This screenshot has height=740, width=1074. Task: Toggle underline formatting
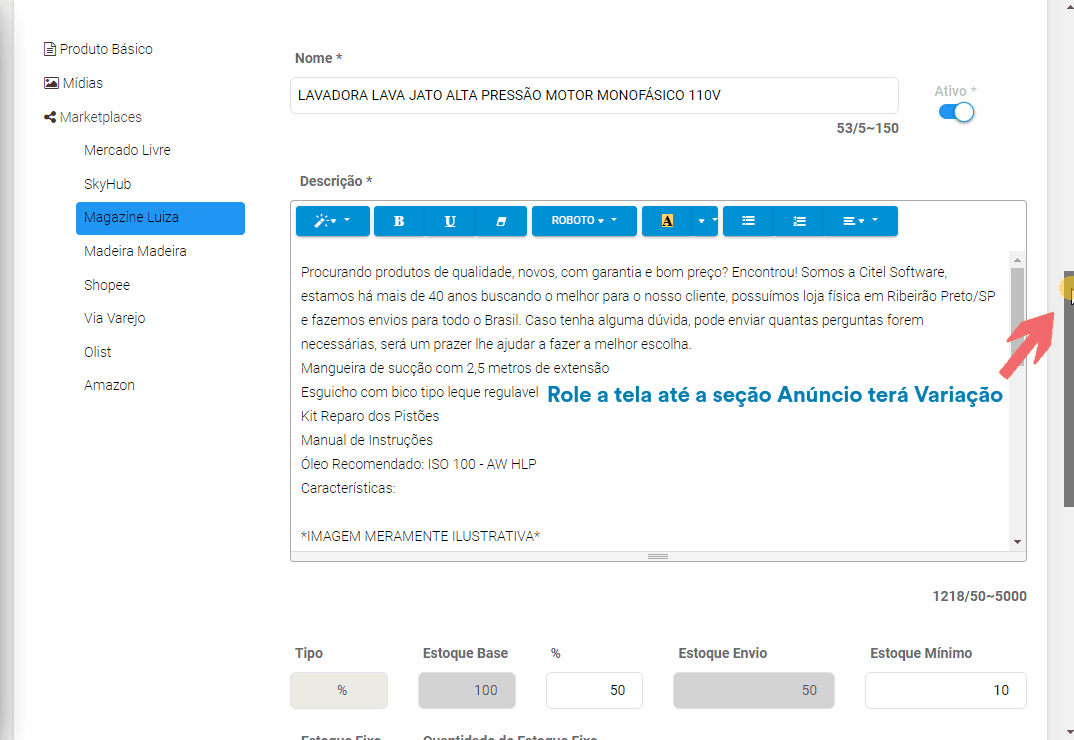(x=450, y=221)
